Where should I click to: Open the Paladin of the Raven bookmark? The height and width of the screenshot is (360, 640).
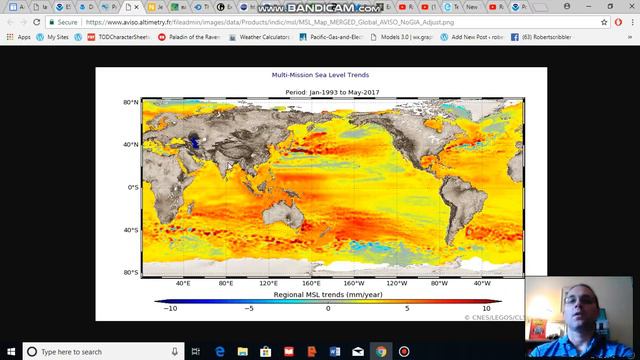pyautogui.click(x=189, y=37)
